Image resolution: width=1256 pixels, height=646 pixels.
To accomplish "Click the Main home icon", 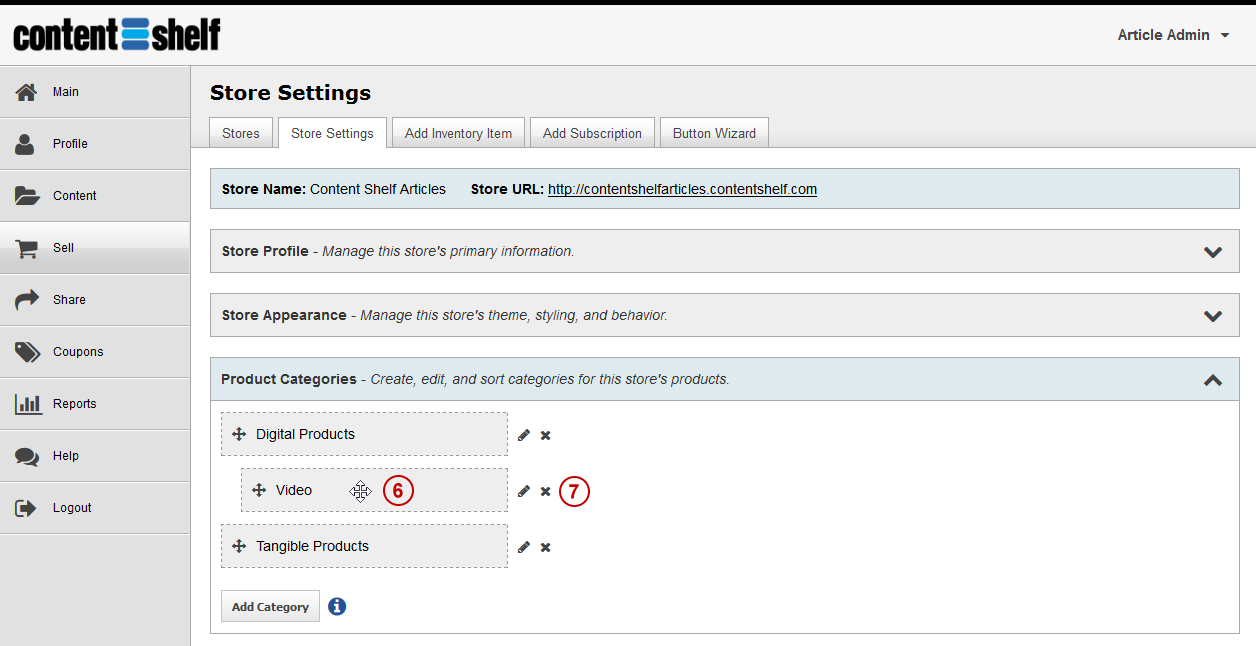I will coord(27,92).
